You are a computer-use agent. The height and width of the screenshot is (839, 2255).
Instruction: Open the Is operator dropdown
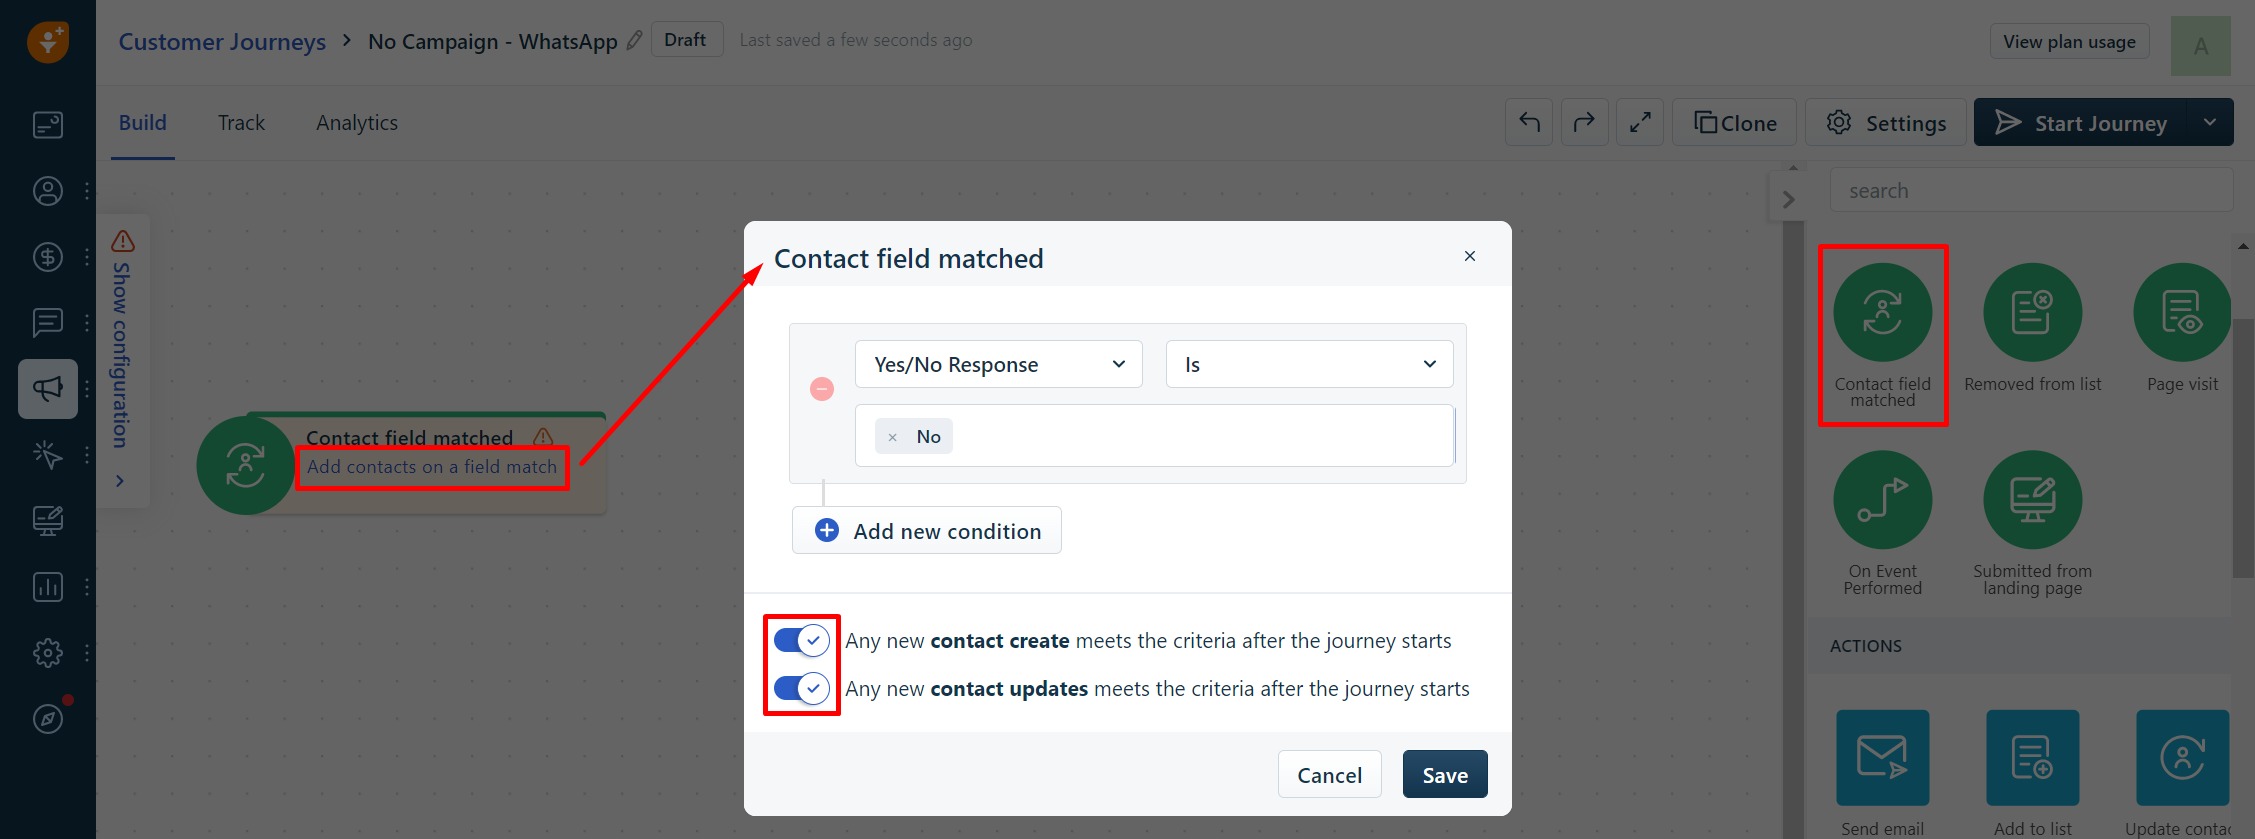tap(1309, 364)
